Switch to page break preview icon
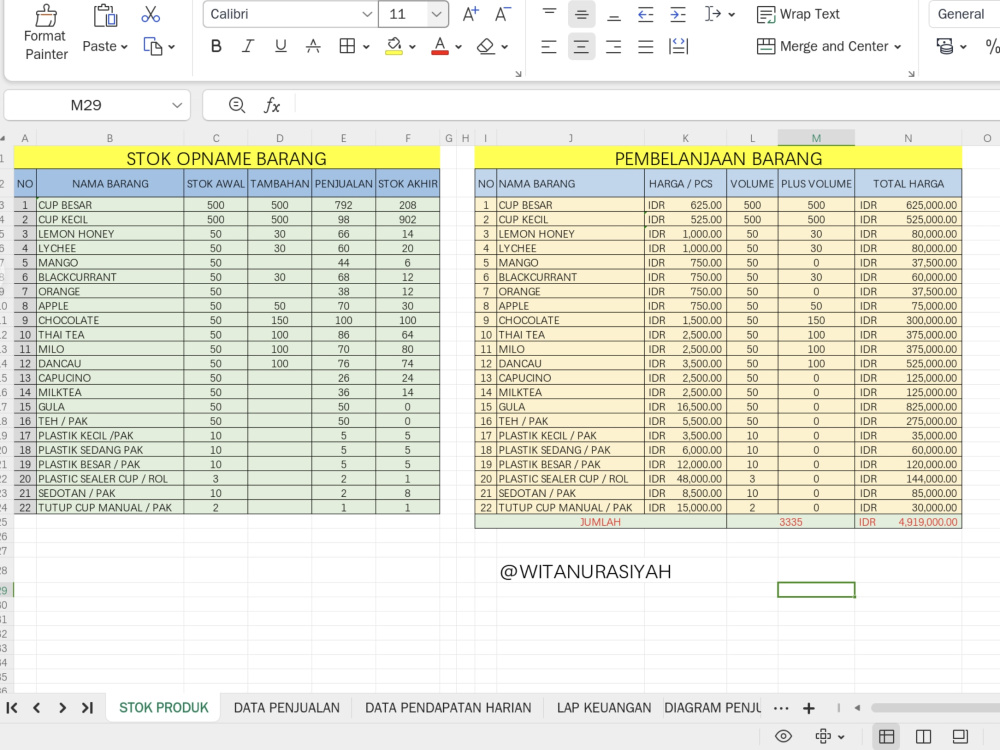Viewport: 1000px width, 750px height. click(923, 737)
